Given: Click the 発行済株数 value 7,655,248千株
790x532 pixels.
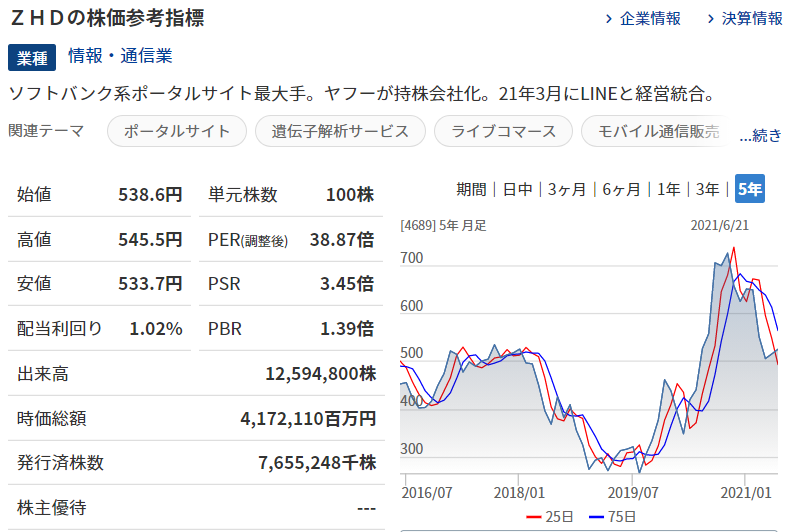Looking at the screenshot, I should [317, 462].
